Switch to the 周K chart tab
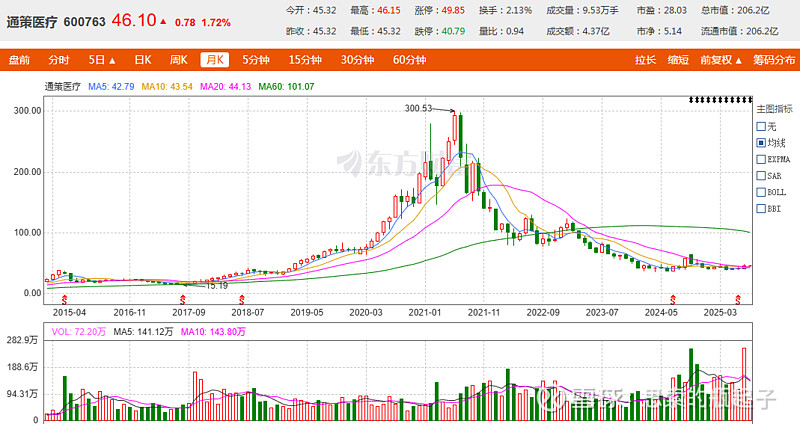Image resolution: width=800 pixels, height=424 pixels. point(179,60)
